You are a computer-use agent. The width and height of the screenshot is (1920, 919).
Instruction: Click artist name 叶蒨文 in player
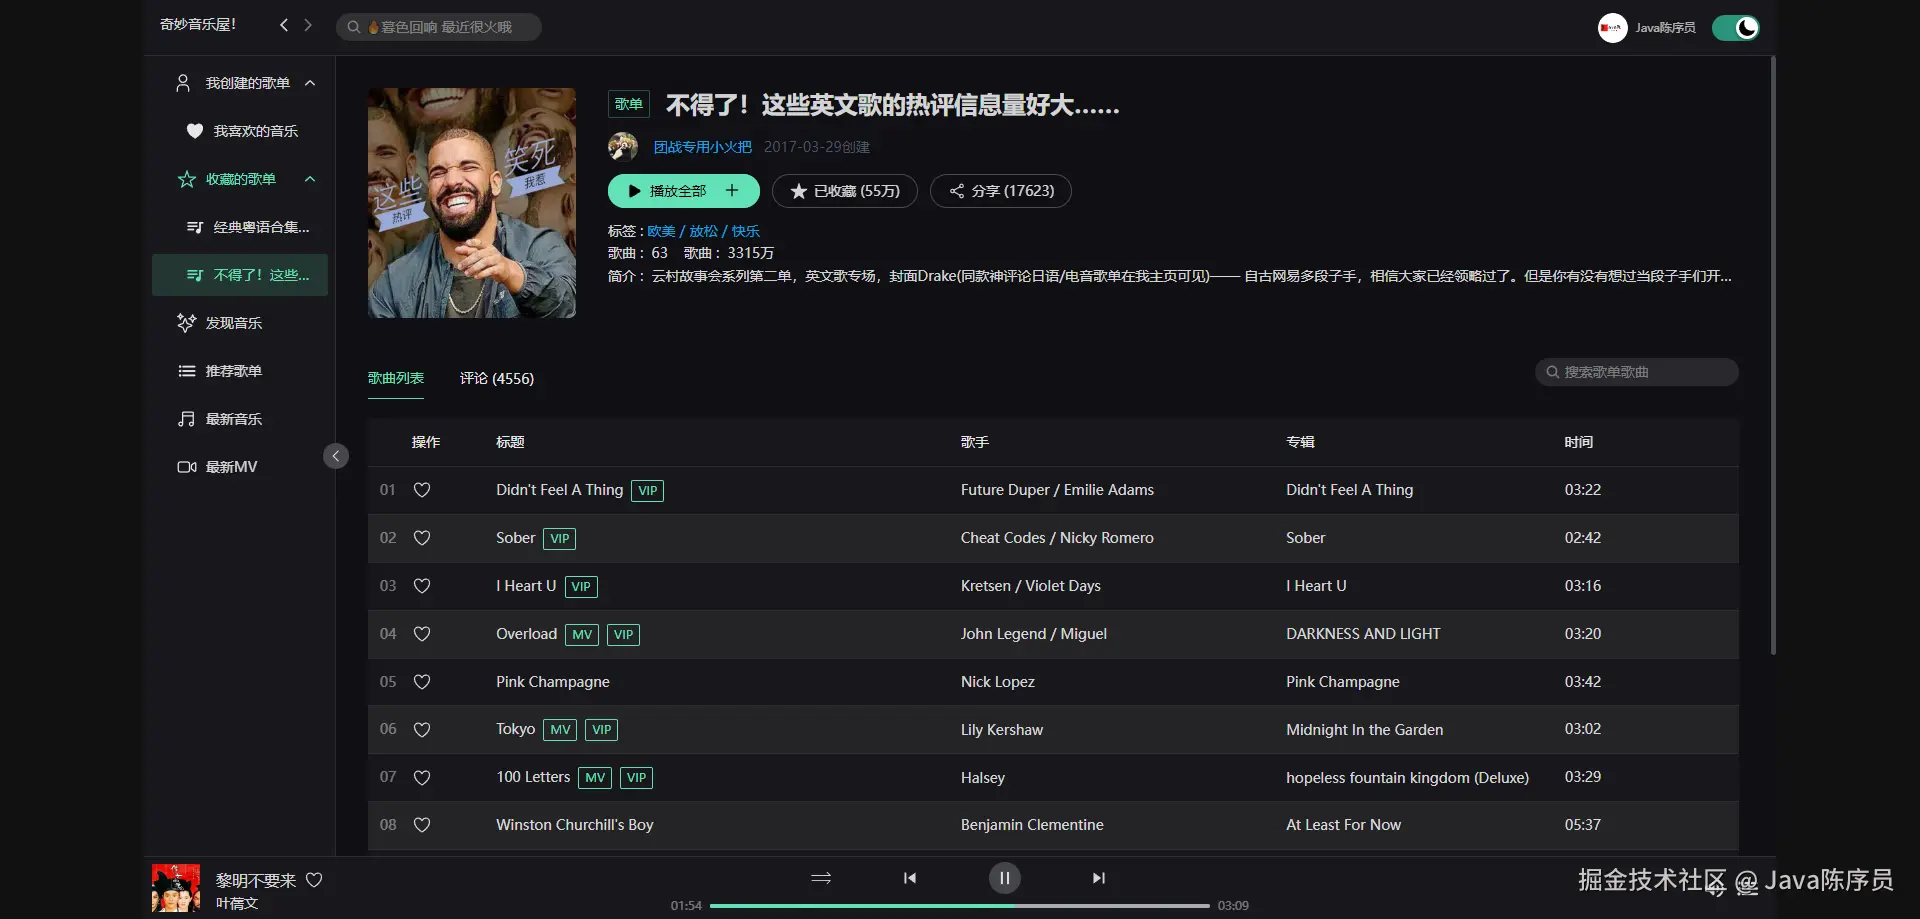(237, 903)
